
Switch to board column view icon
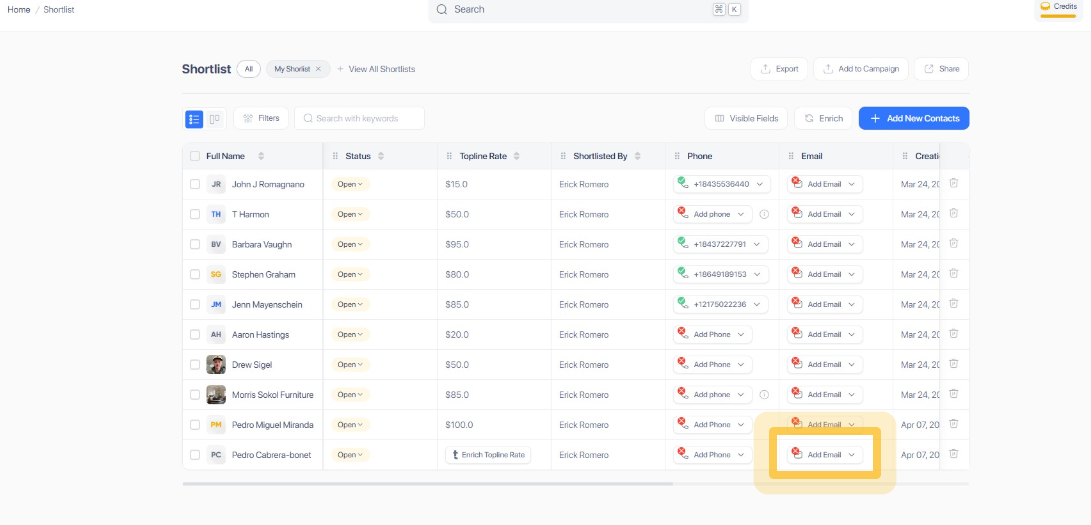tap(214, 119)
